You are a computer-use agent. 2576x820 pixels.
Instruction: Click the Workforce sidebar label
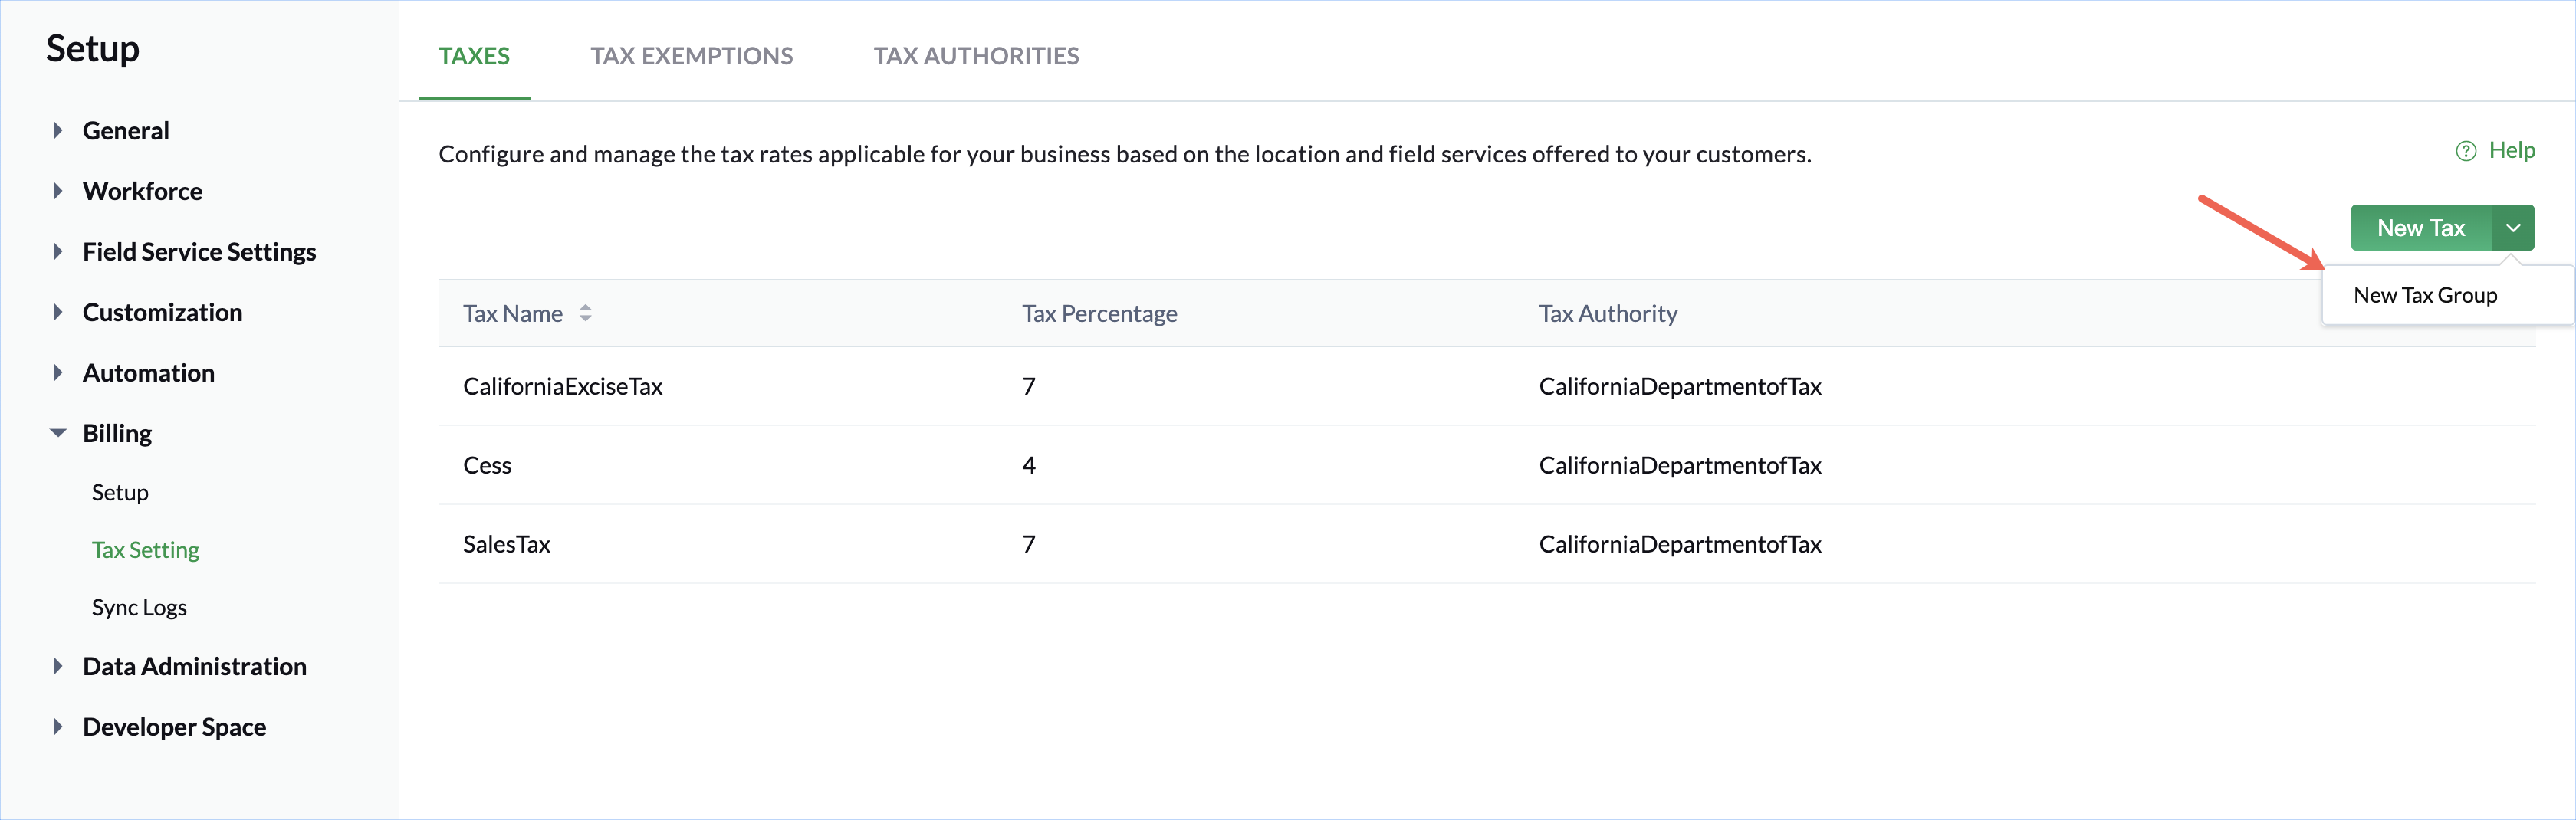pyautogui.click(x=142, y=191)
